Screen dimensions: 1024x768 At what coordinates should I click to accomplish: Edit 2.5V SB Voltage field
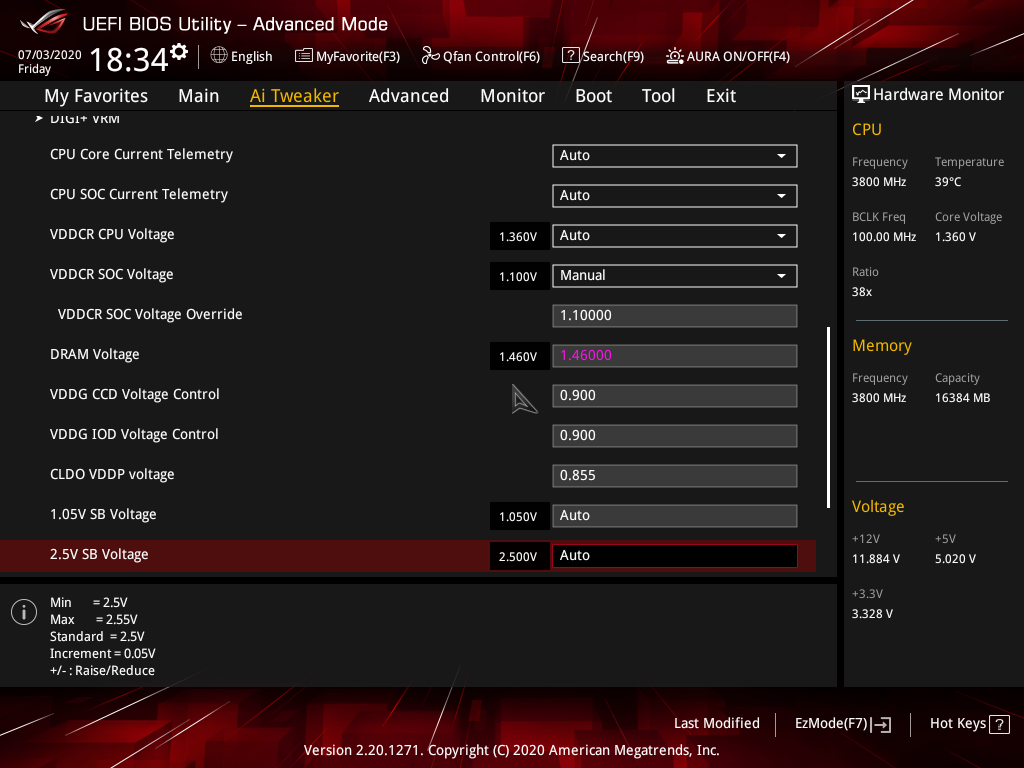point(675,555)
